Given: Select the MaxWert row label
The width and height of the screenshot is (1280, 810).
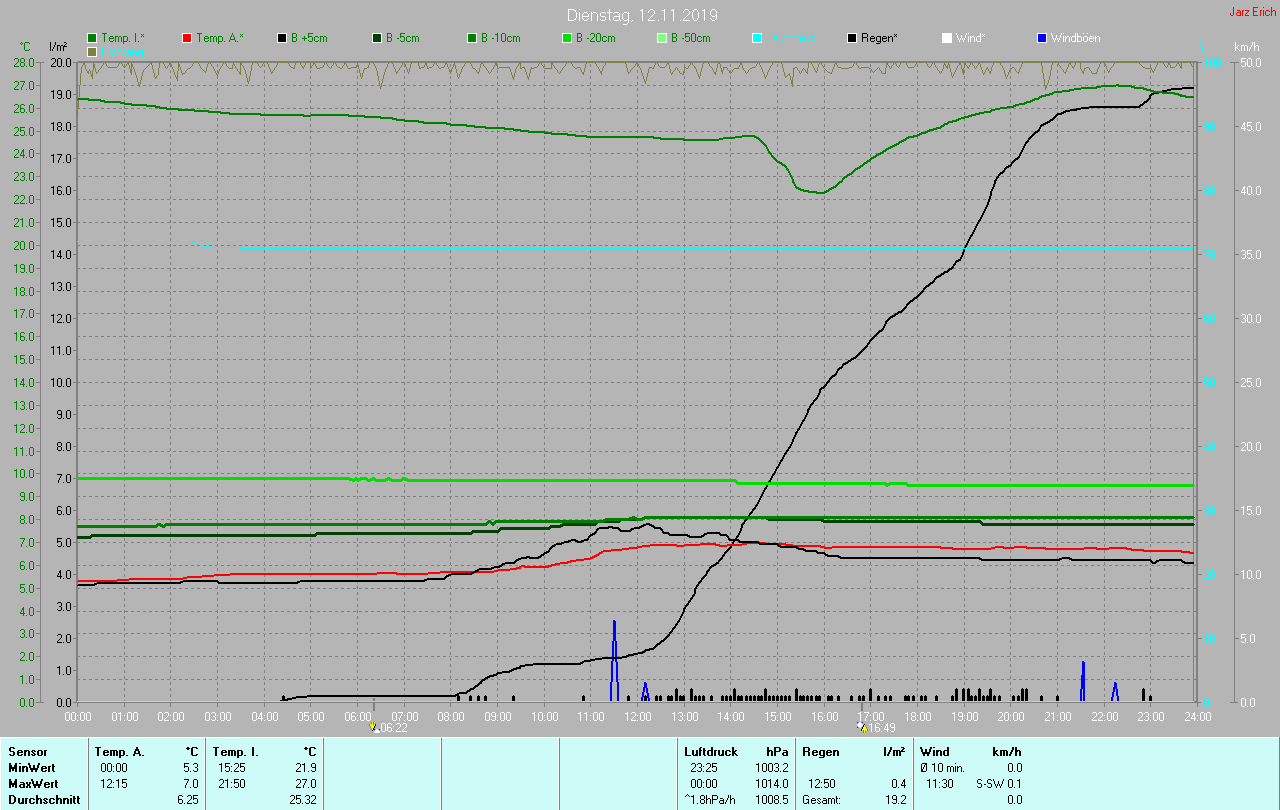Looking at the screenshot, I should click(34, 783).
